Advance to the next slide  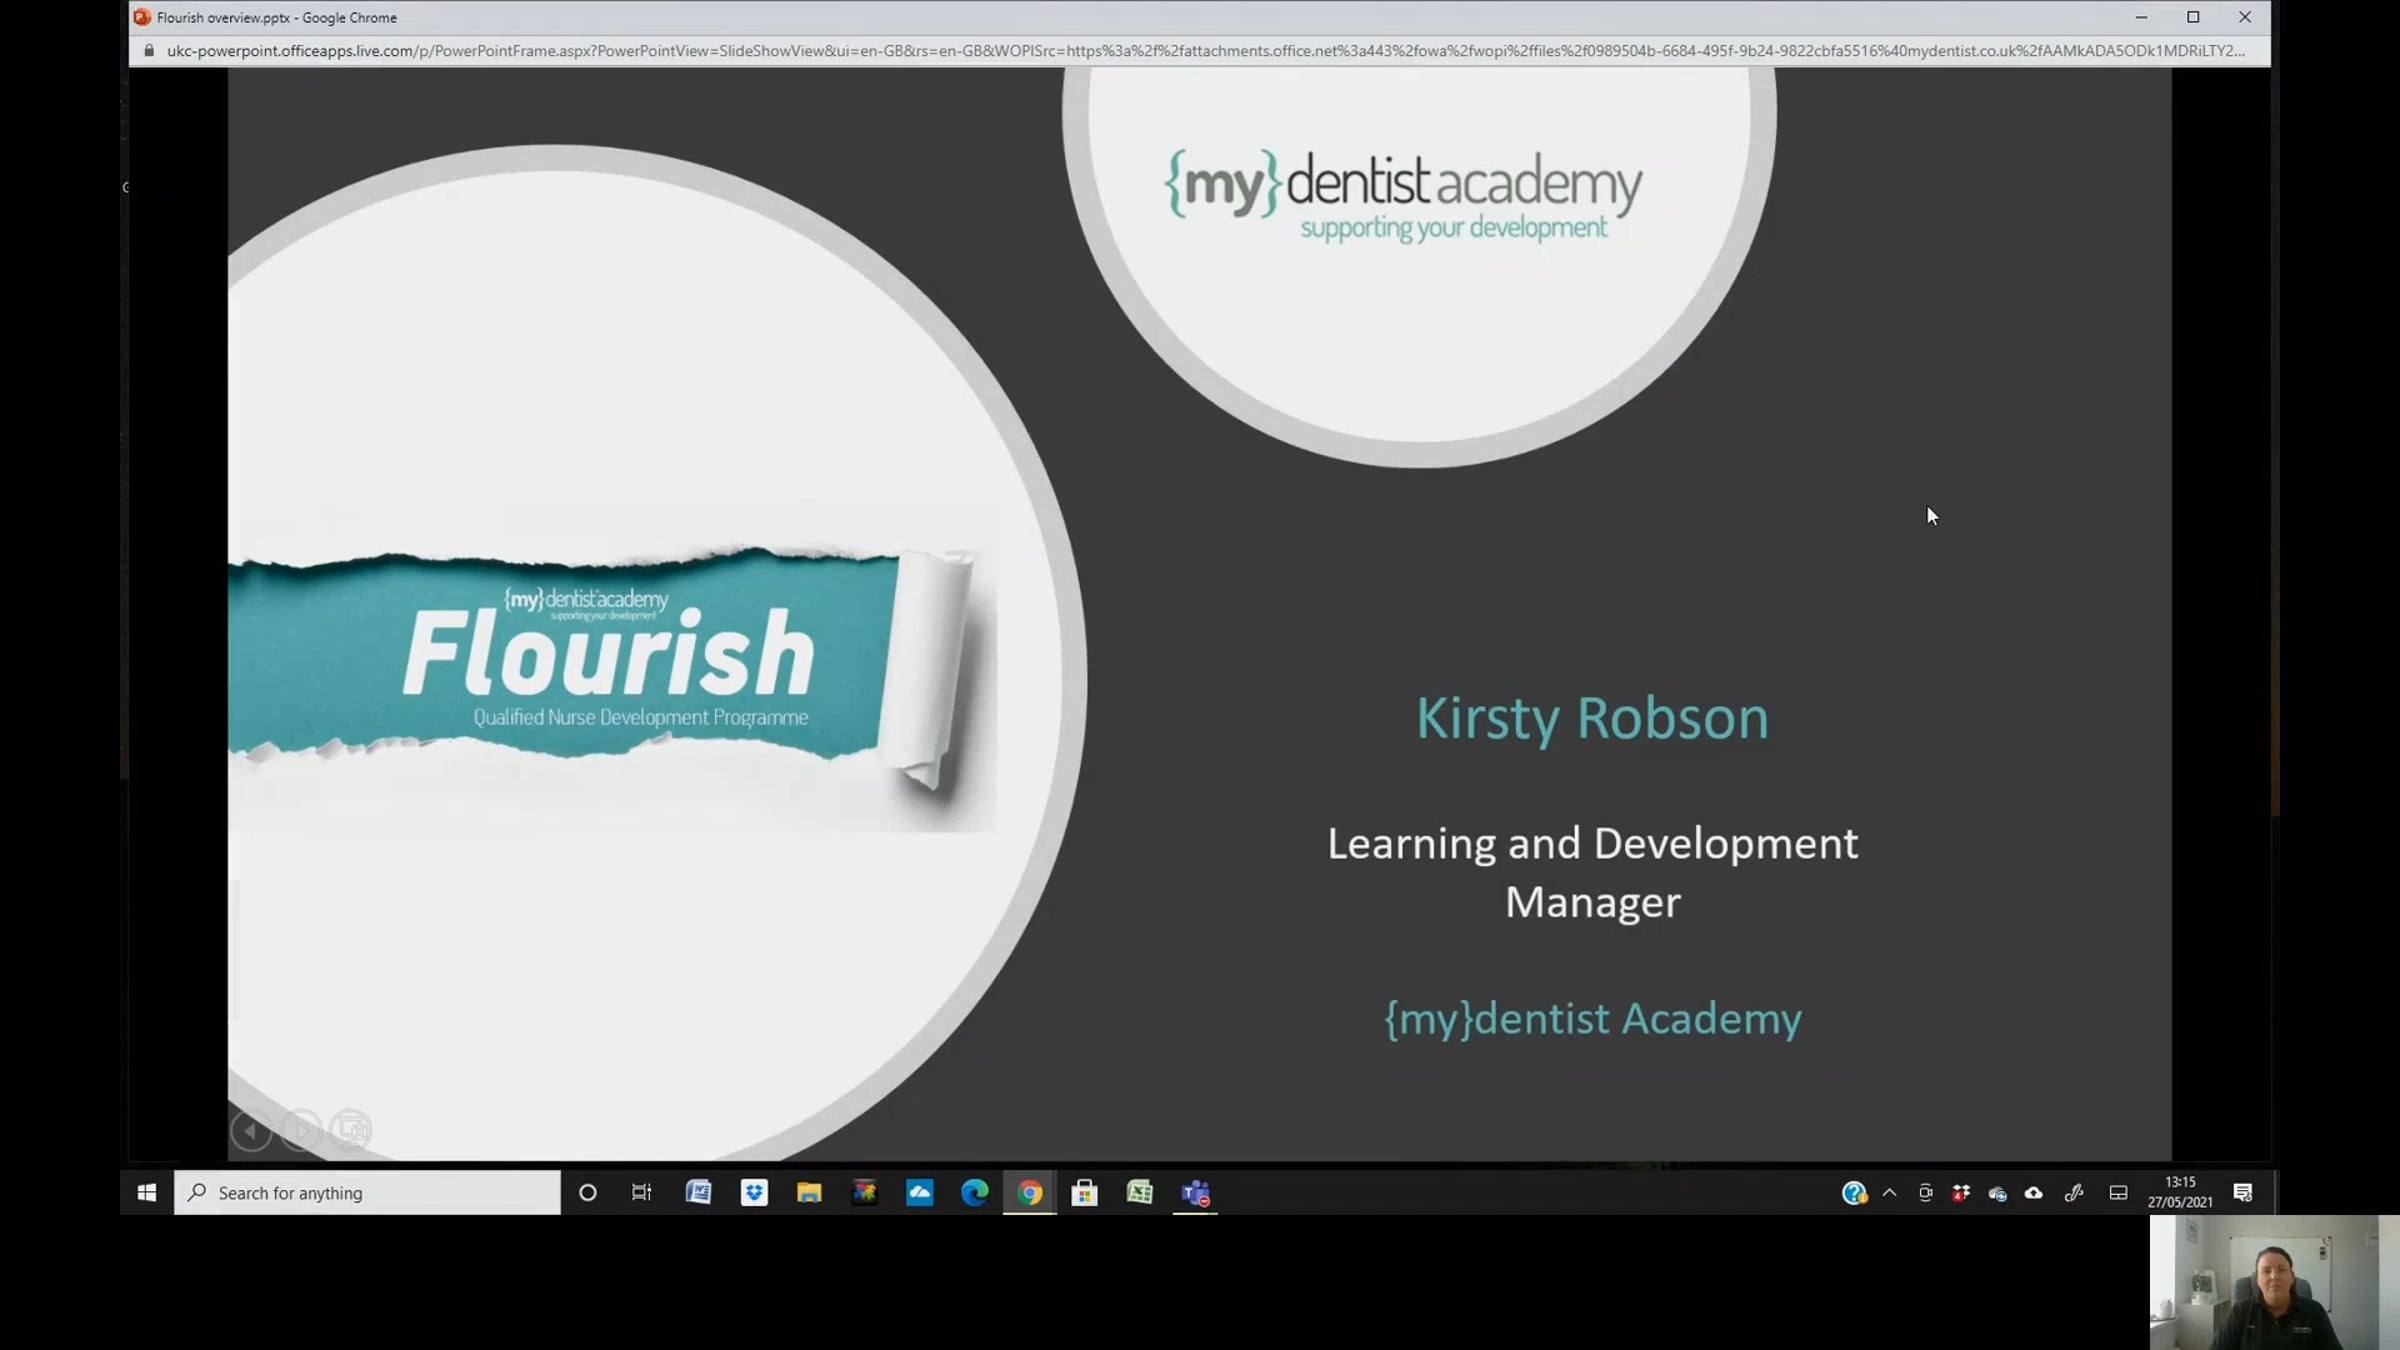coord(301,1131)
